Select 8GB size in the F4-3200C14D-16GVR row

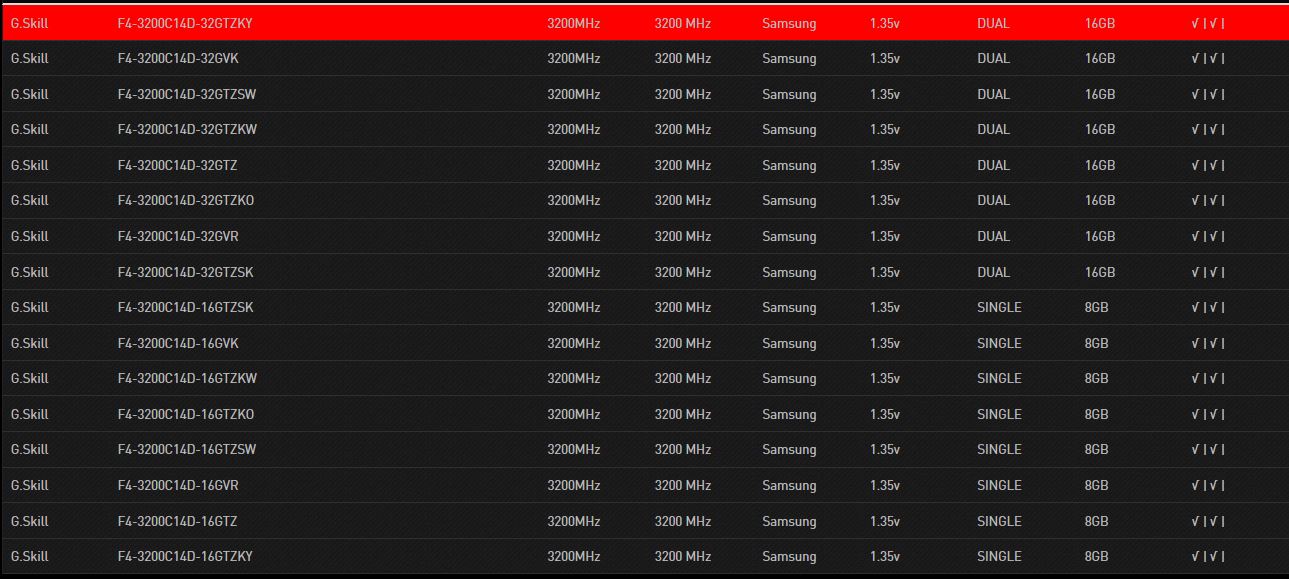(x=1097, y=485)
